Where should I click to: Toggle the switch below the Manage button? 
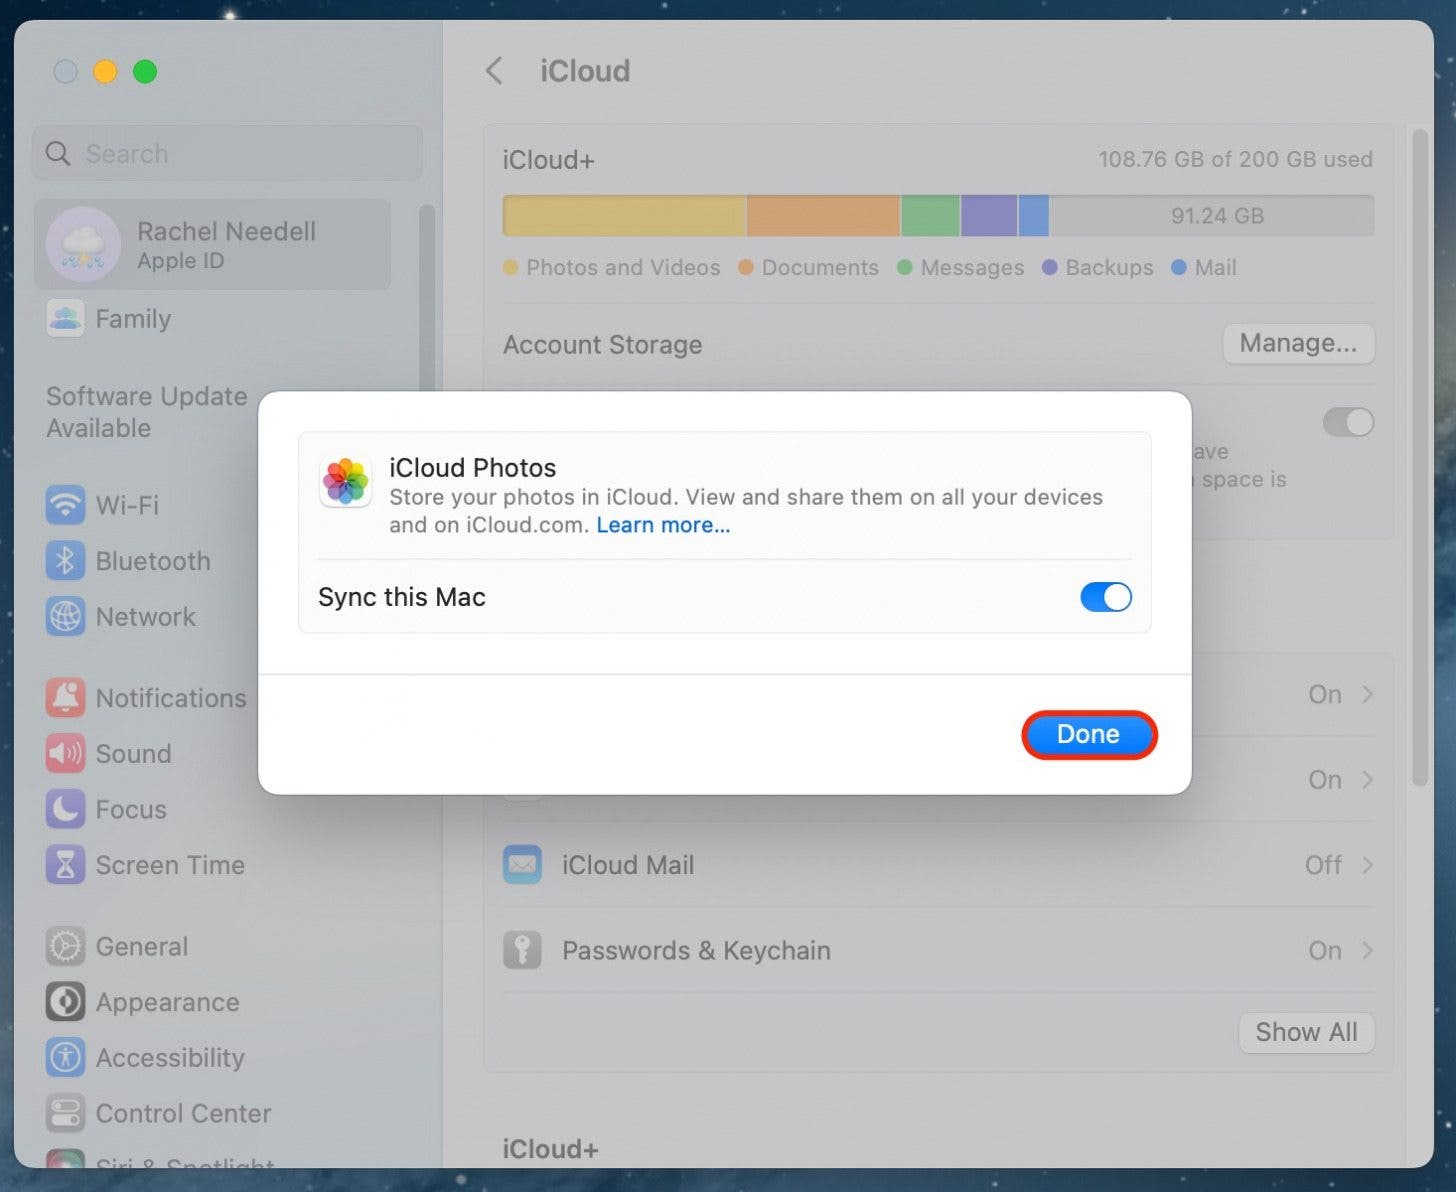[1347, 422]
